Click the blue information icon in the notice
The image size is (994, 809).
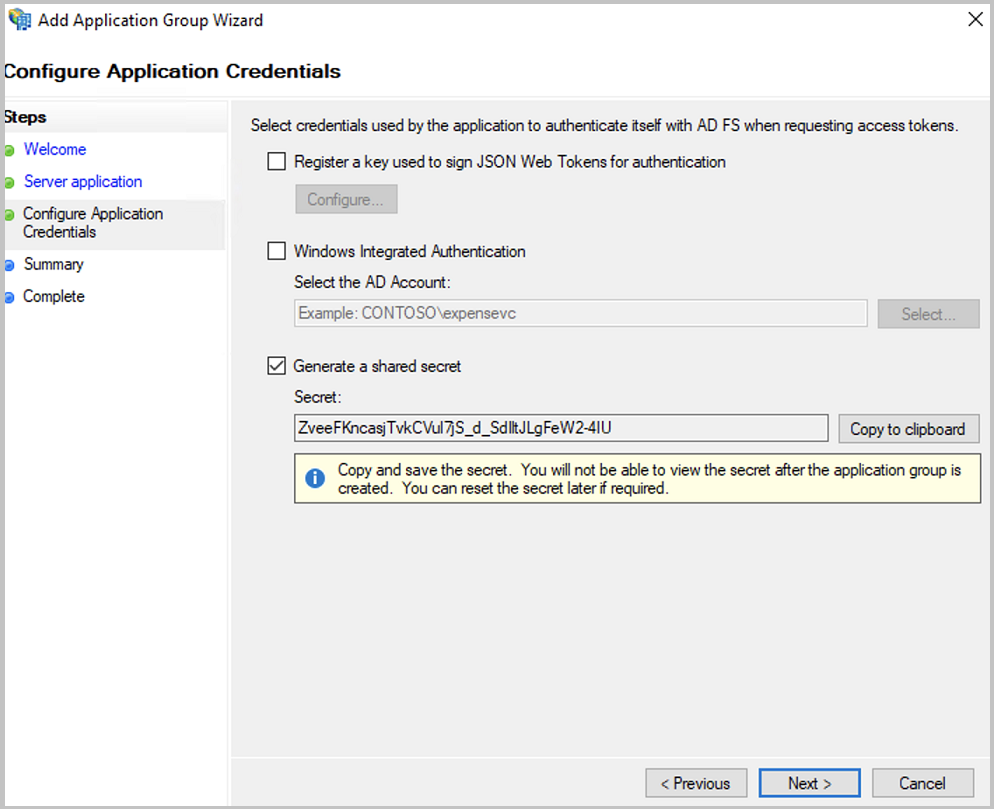click(317, 477)
